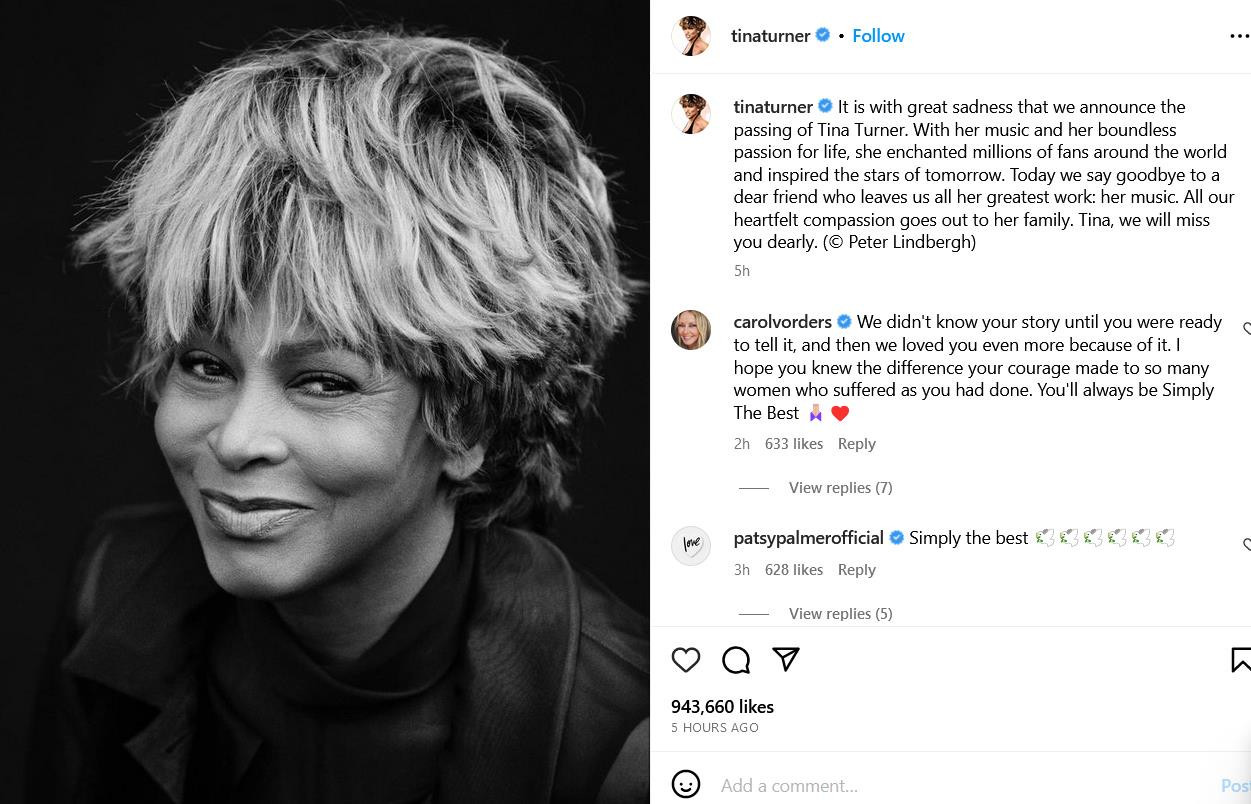Viewport: 1251px width, 804px height.
Task: Click tinaturner profile avatar in header
Action: [x=691, y=36]
